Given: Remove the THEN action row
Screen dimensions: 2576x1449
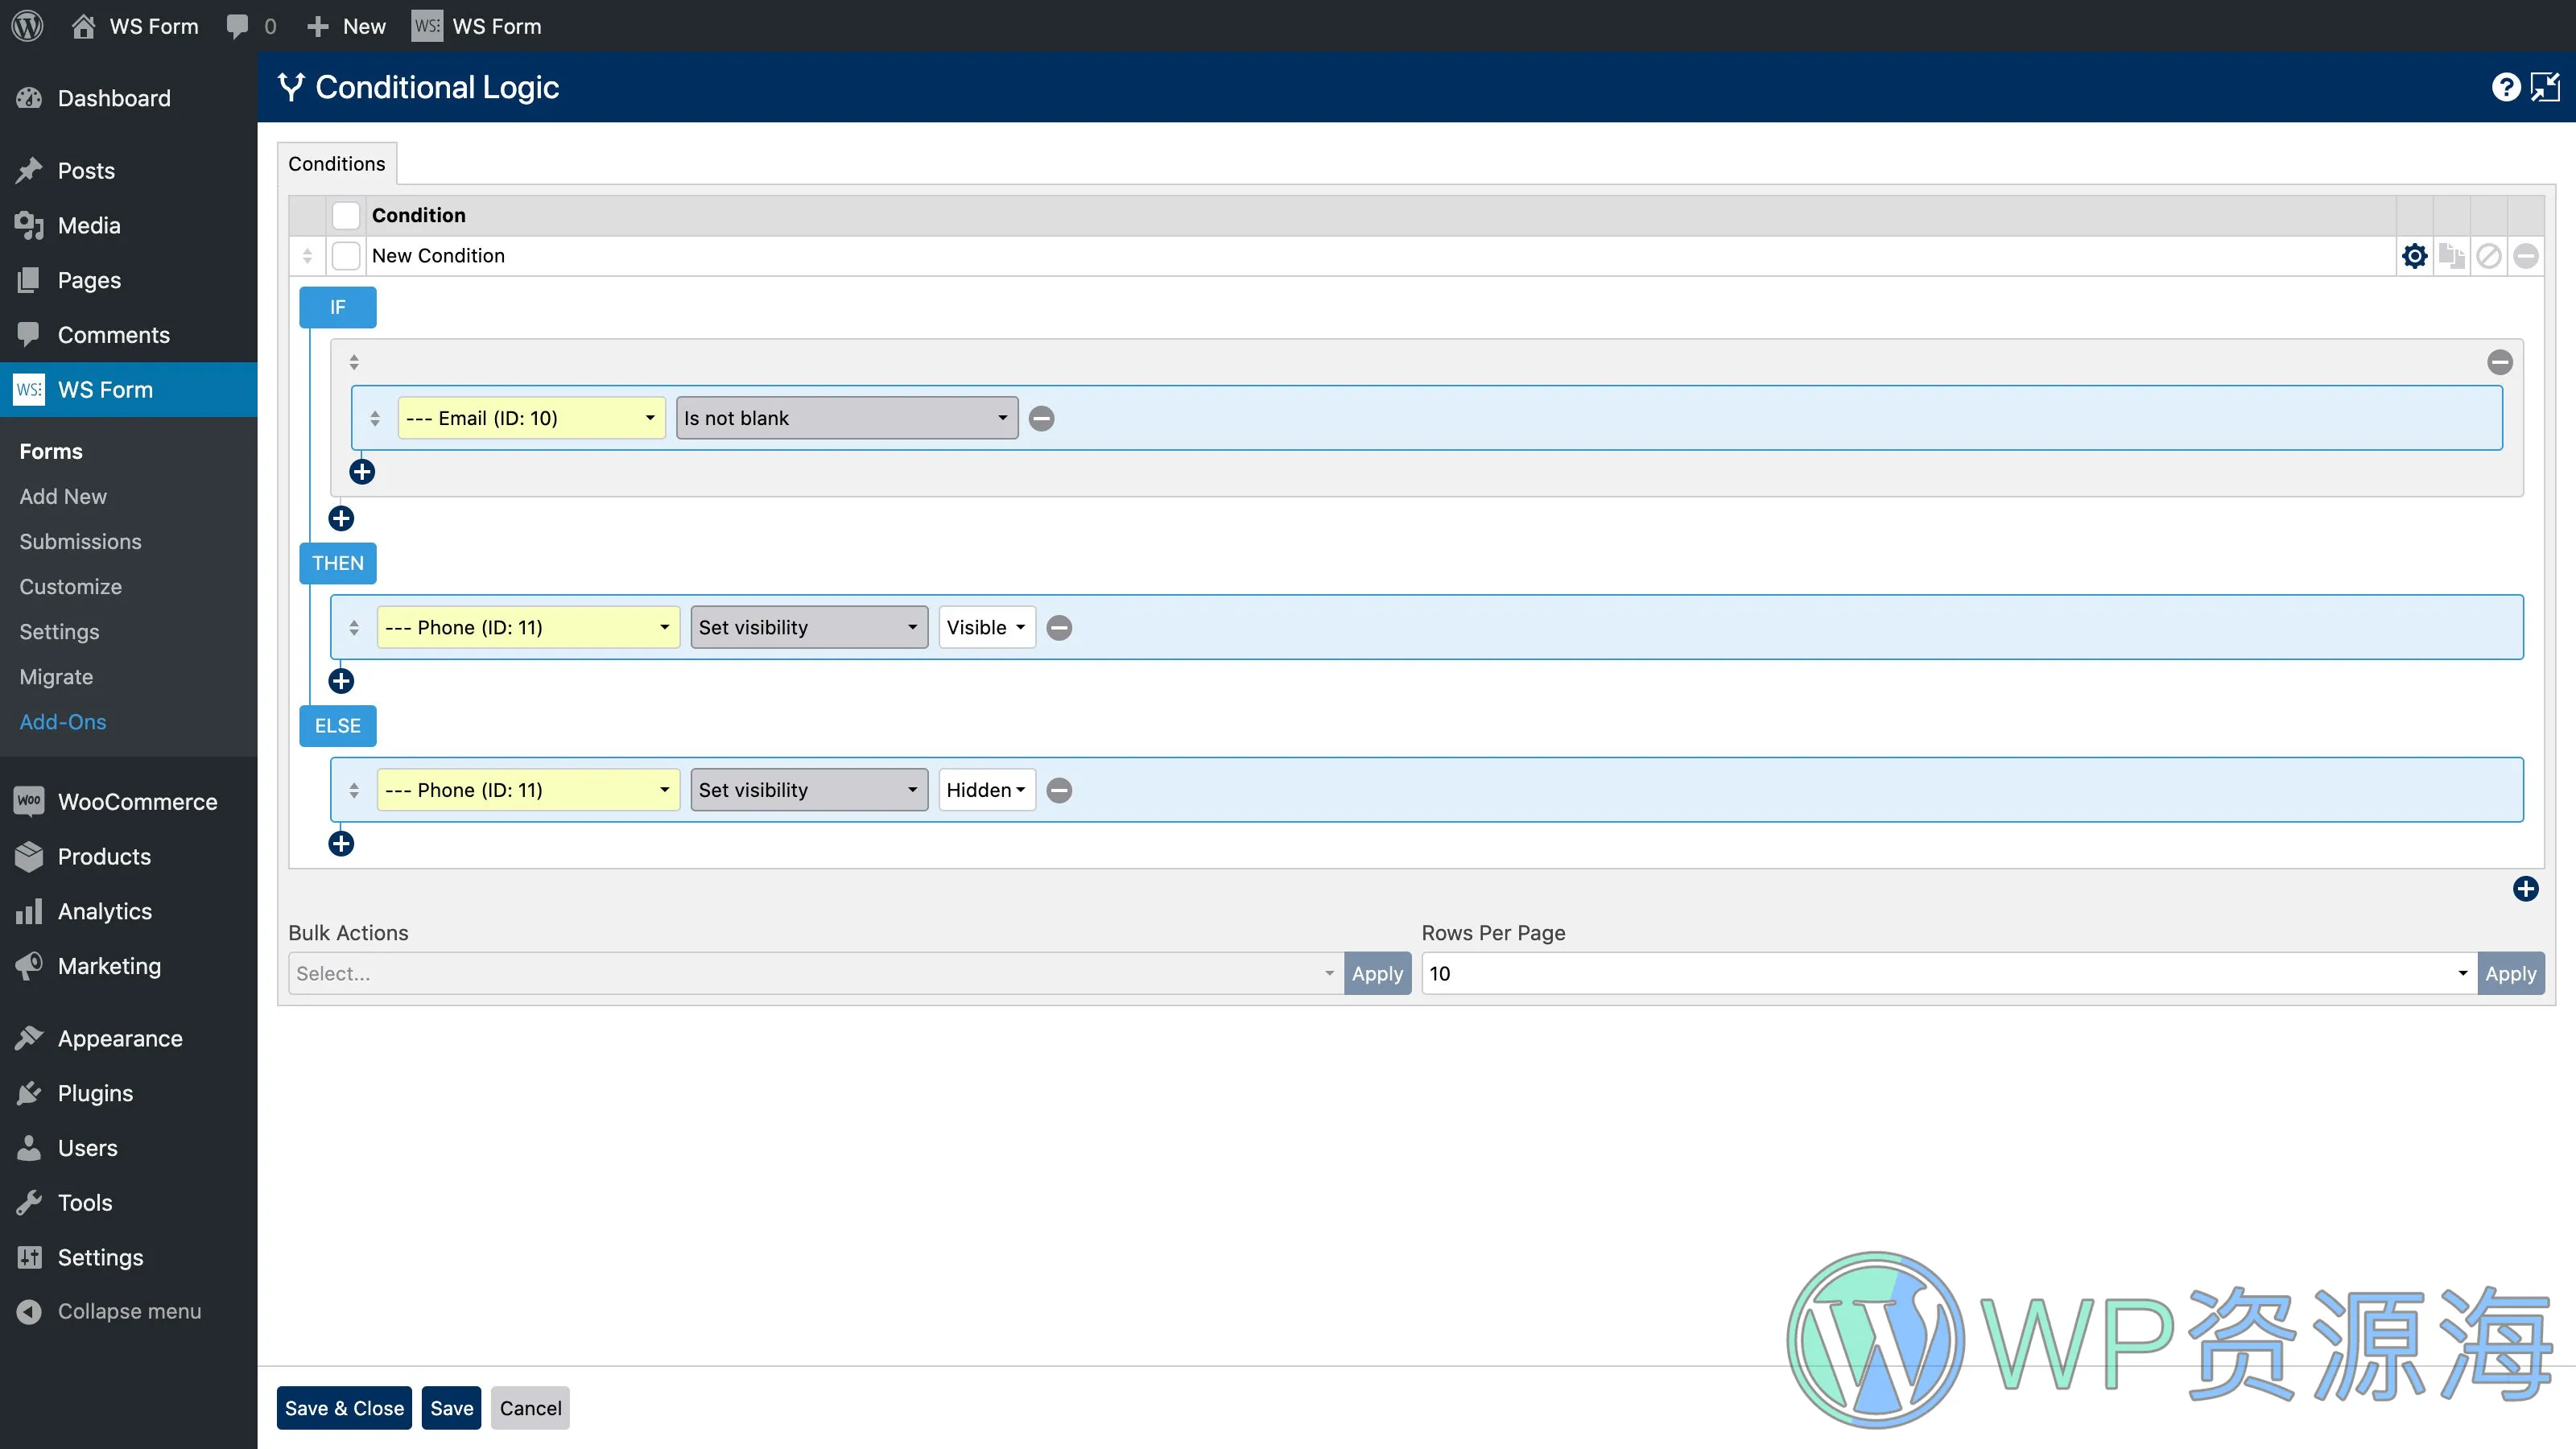Looking at the screenshot, I should tap(1059, 627).
